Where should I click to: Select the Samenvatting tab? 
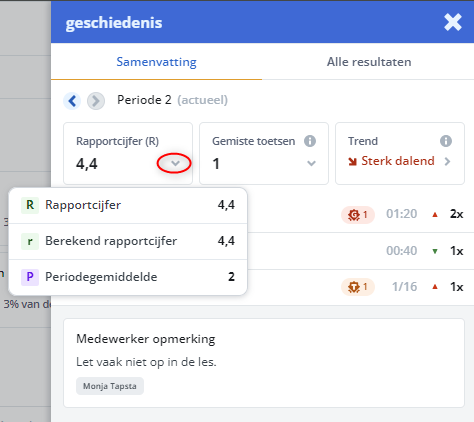[156, 62]
